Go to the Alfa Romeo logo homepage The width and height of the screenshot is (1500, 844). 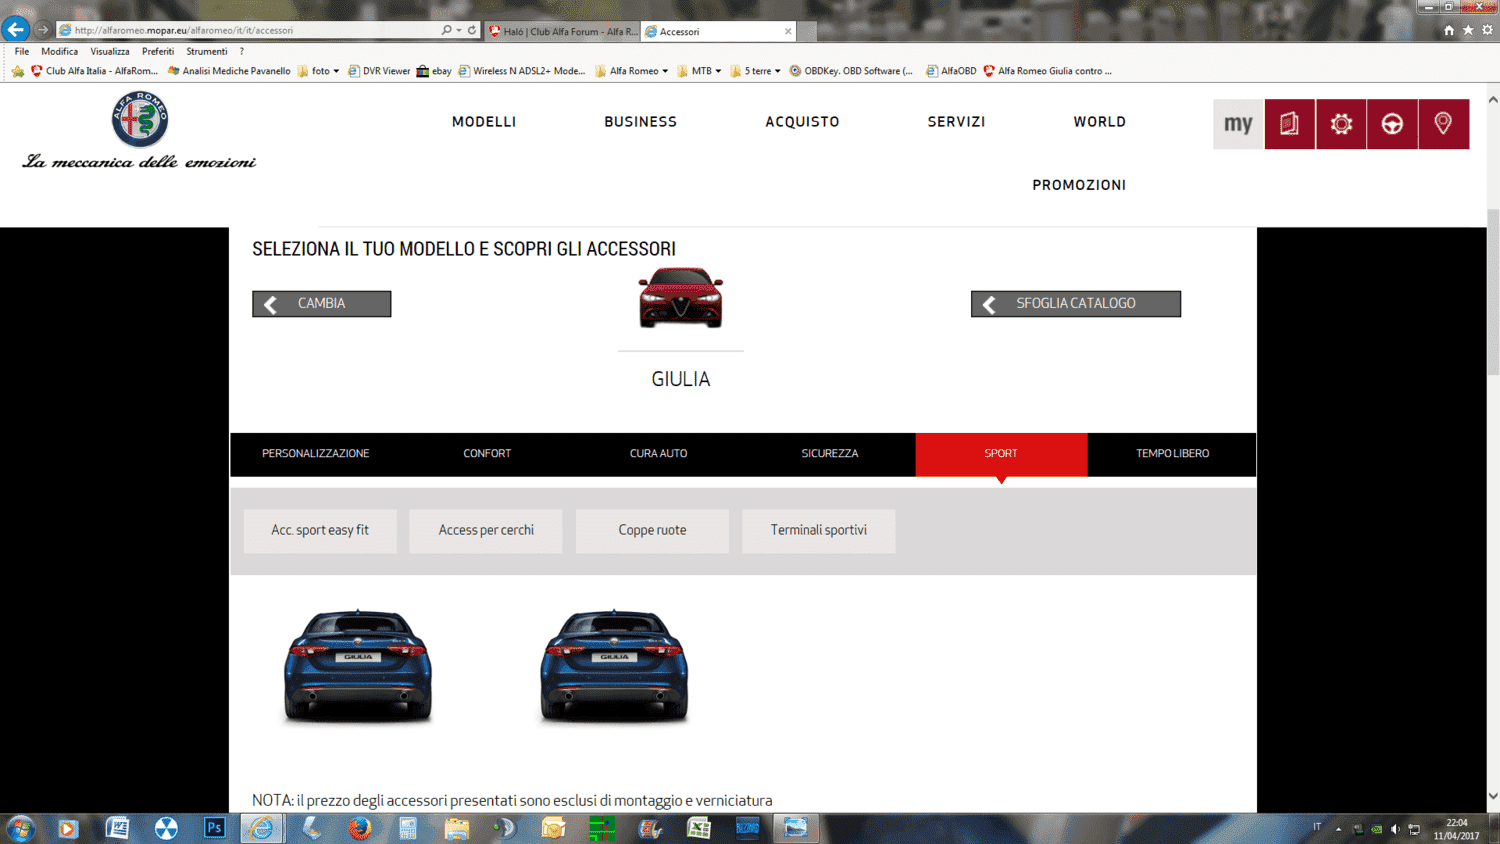(140, 119)
